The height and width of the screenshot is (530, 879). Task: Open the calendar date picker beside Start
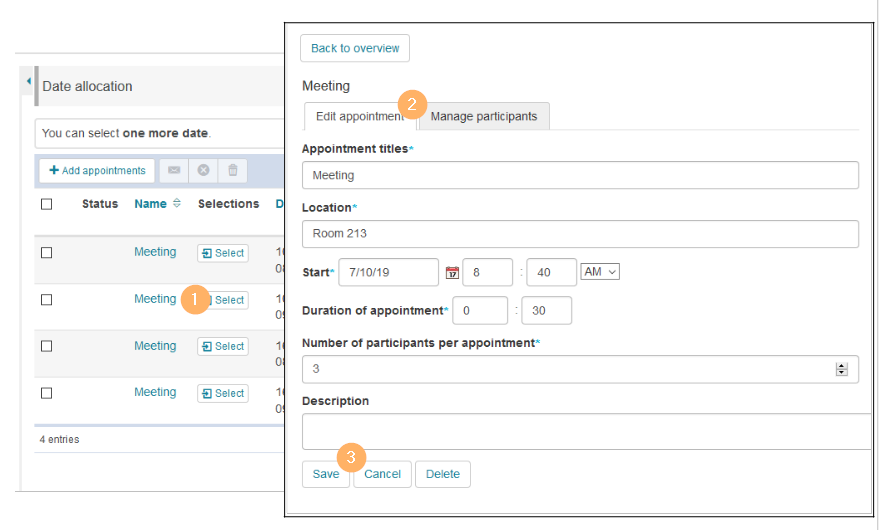tap(451, 273)
